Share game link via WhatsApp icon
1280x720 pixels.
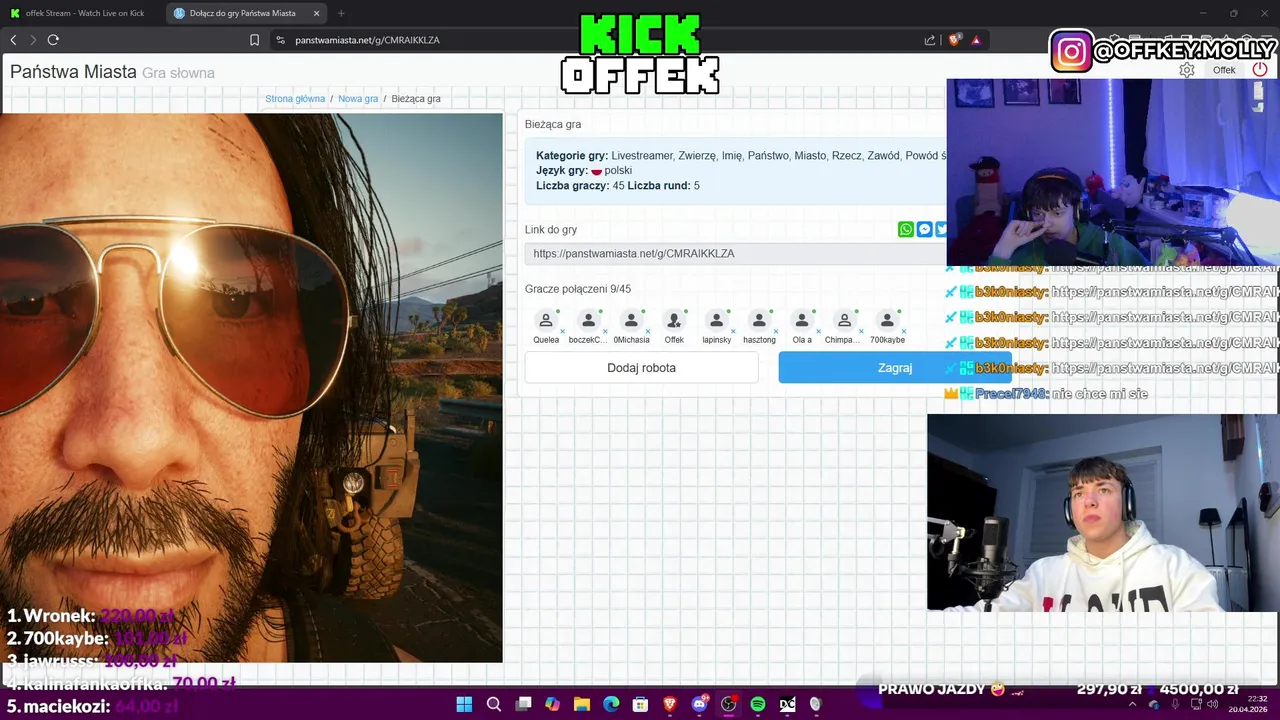point(906,230)
